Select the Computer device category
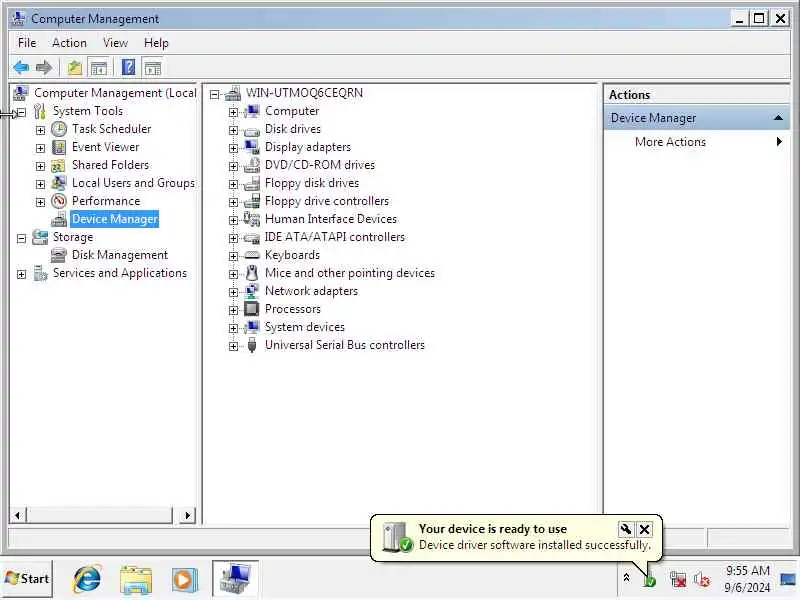 coord(292,111)
